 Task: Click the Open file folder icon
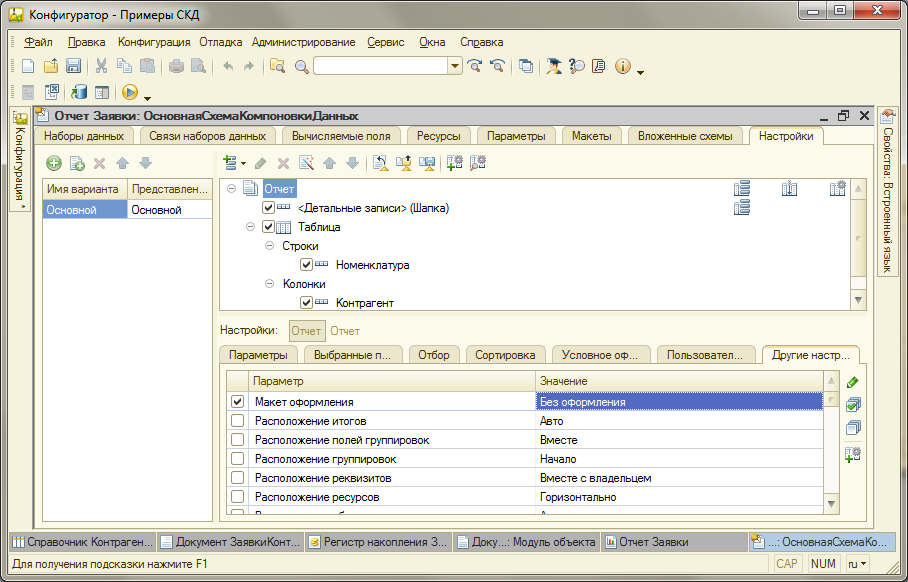(x=51, y=66)
